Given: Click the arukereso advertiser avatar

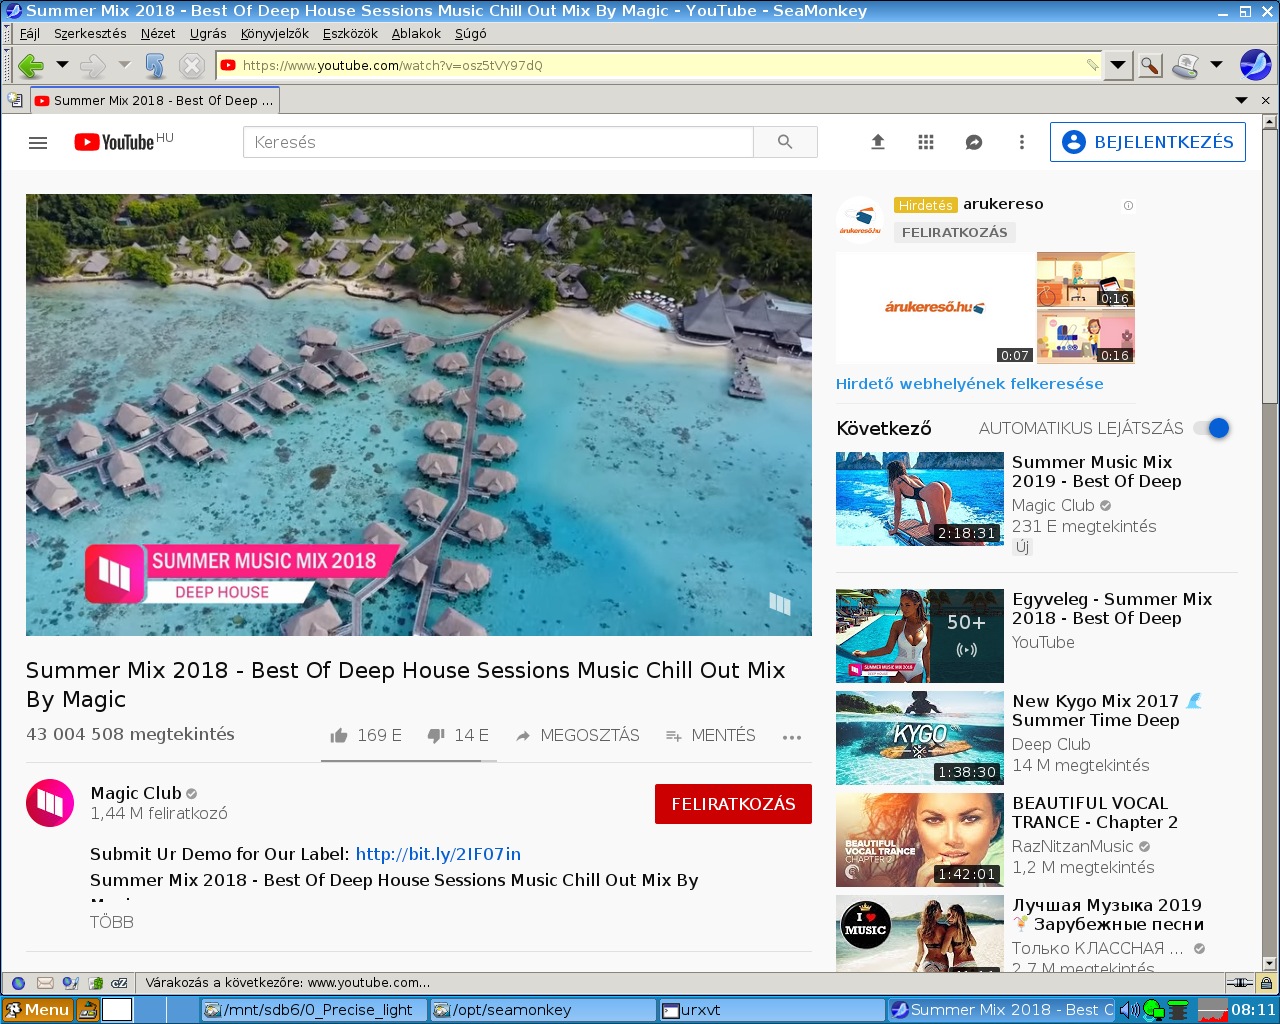Looking at the screenshot, I should point(860,220).
